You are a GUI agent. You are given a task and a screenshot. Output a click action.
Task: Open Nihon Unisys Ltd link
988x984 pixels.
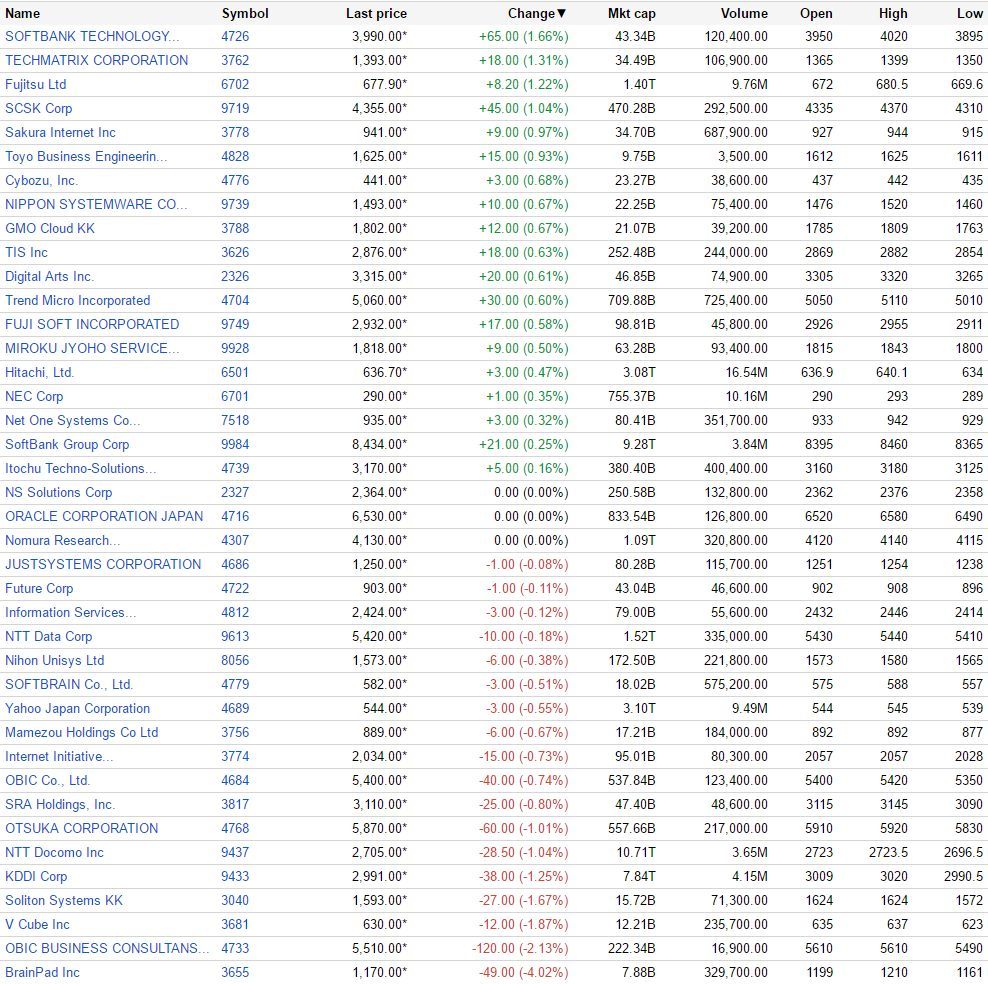[x=55, y=660]
